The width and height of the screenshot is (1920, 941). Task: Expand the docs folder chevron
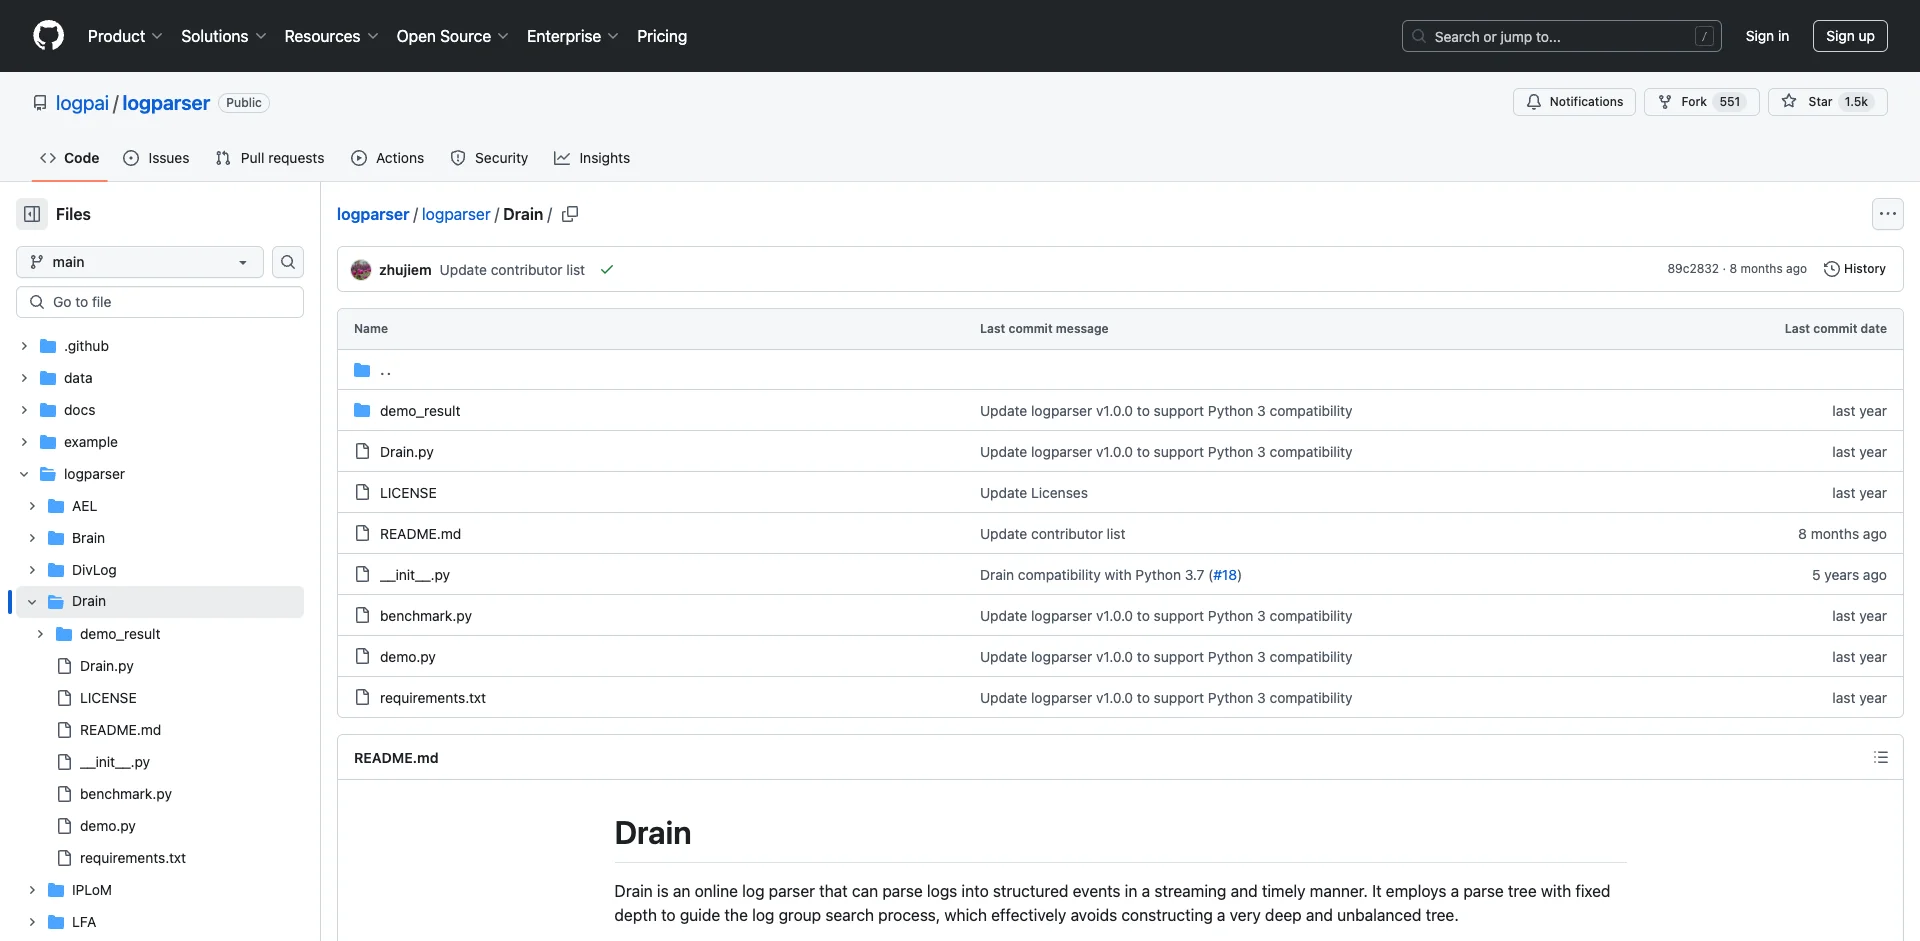tap(24, 410)
